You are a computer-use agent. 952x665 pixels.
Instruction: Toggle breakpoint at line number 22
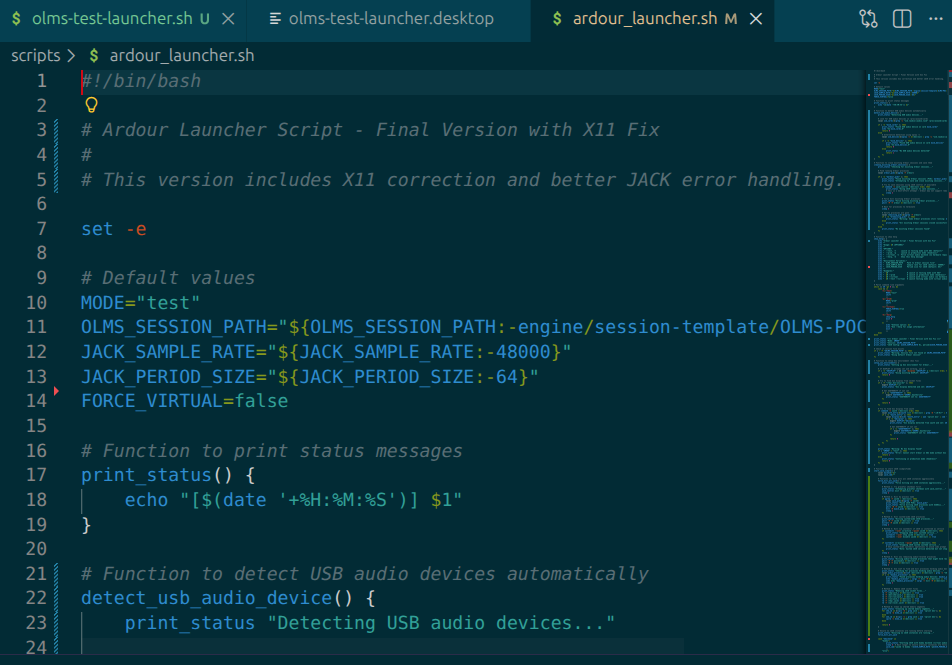[x=36, y=598]
